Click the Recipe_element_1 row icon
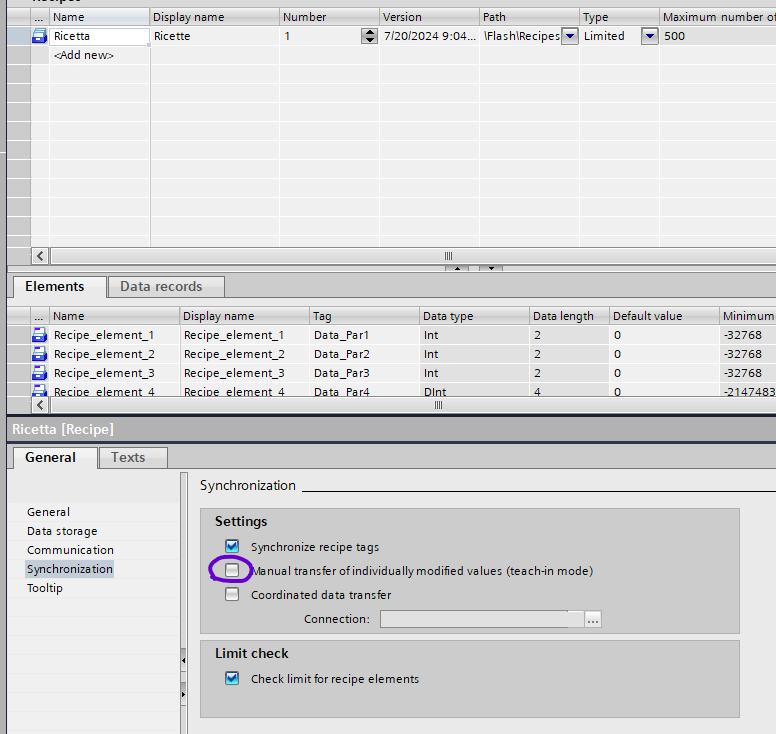The width and height of the screenshot is (776, 734). (39, 335)
